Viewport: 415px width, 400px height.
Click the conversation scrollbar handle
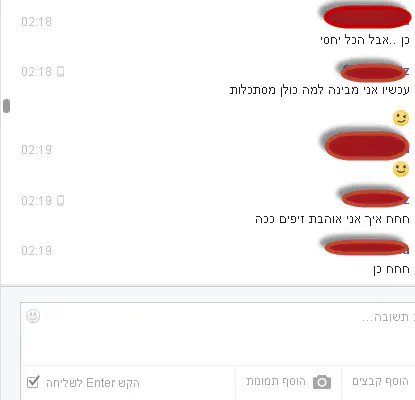click(6, 106)
